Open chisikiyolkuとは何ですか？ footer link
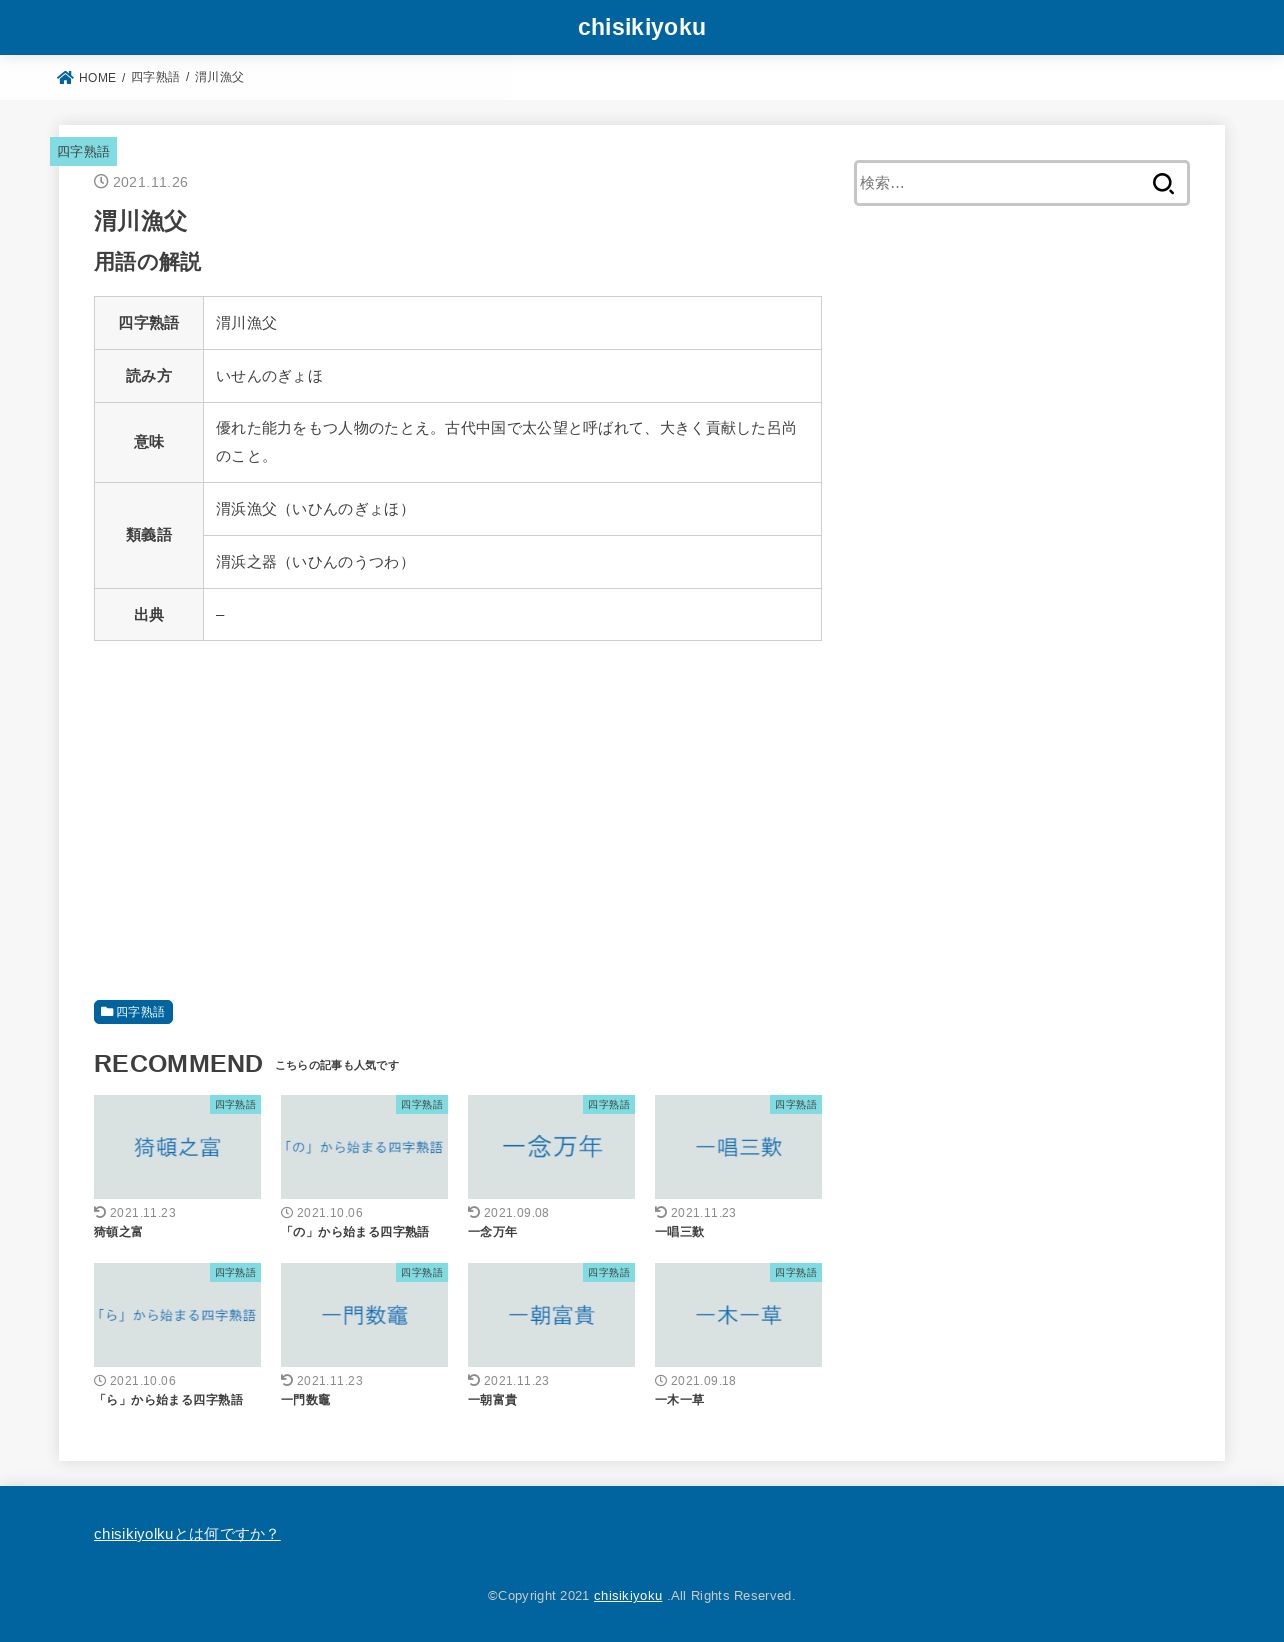Viewport: 1284px width, 1642px height. [187, 1534]
